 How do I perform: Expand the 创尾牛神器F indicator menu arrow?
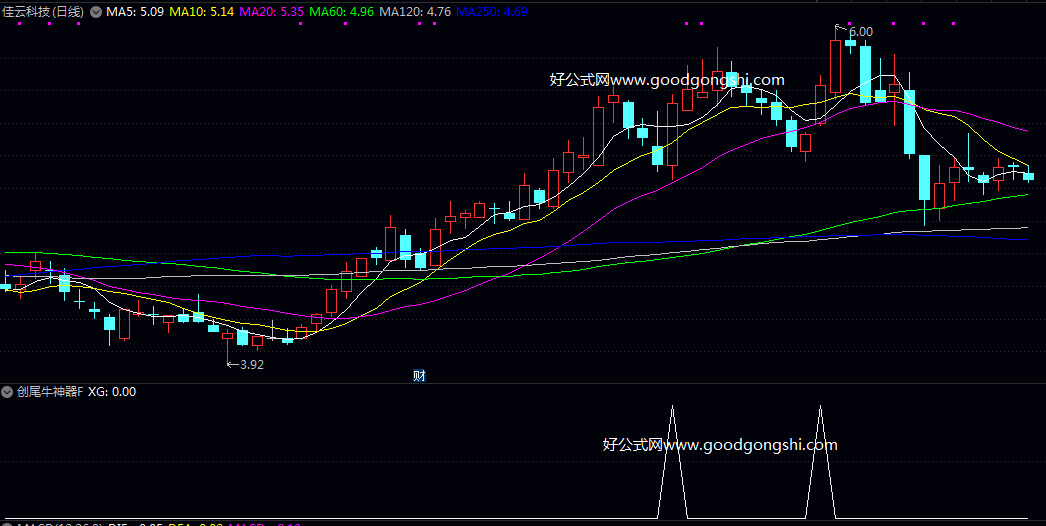tap(8, 392)
